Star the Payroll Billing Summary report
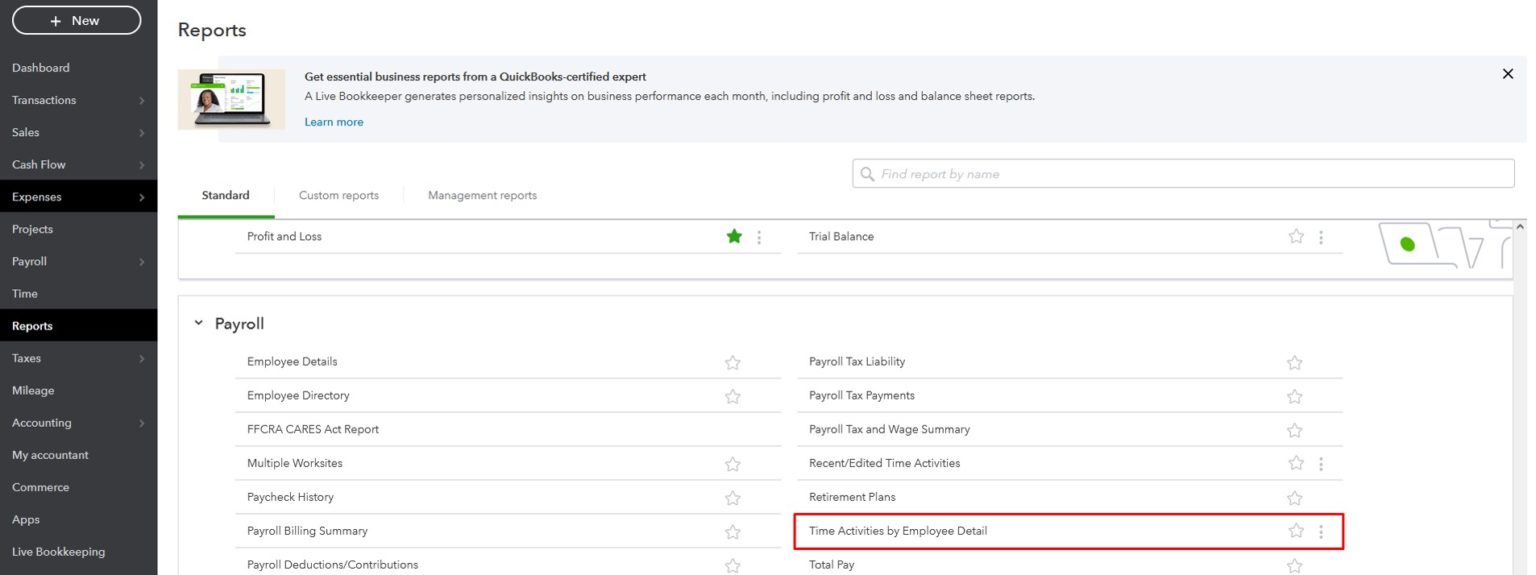1536x575 pixels. coord(733,532)
